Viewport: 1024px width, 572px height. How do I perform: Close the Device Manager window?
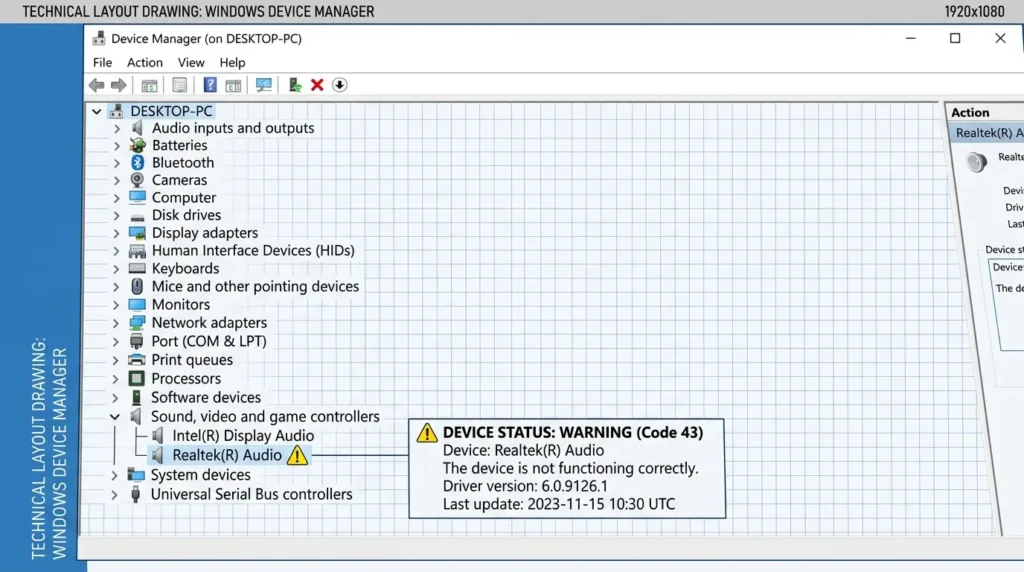[1000, 39]
